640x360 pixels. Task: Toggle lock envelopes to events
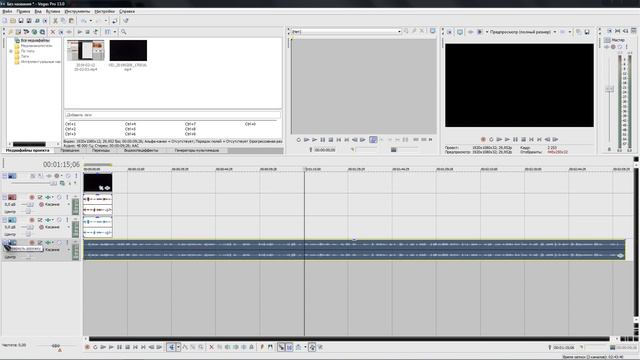pyautogui.click(x=312, y=347)
